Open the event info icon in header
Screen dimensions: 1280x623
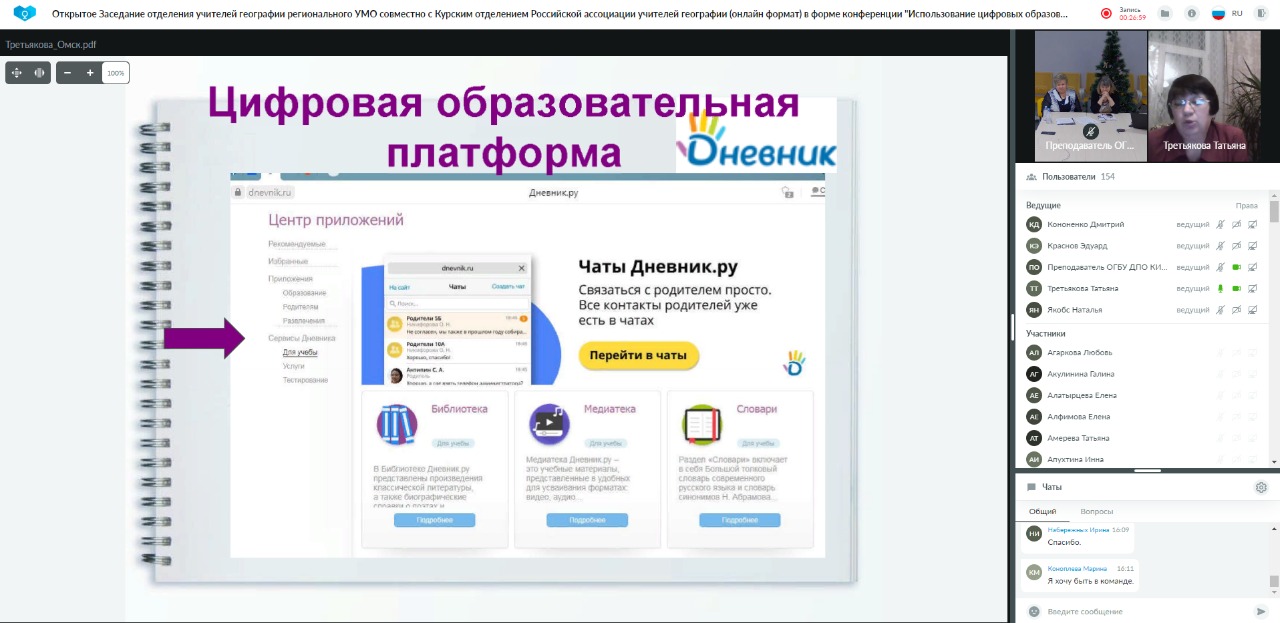[x=1191, y=14]
